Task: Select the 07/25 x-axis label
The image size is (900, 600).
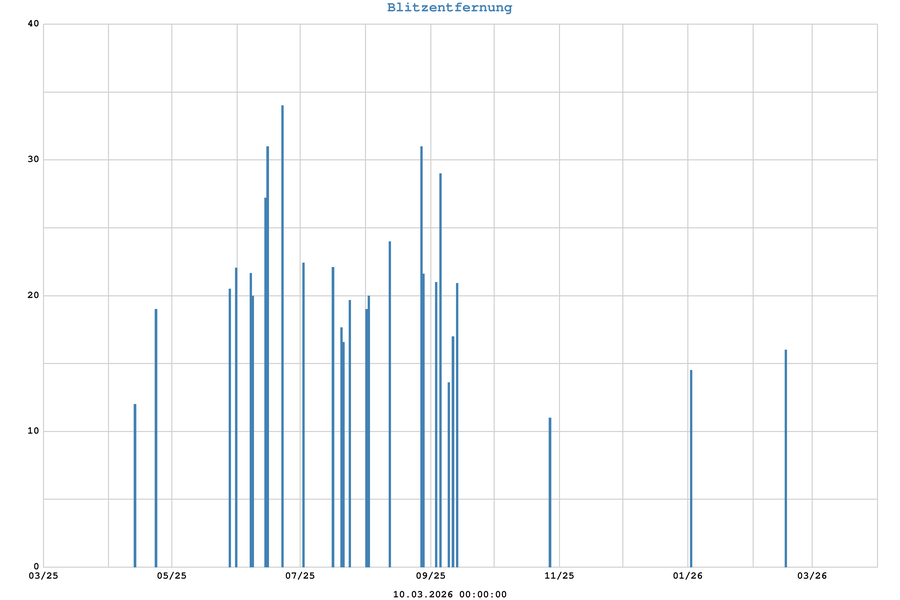Action: pyautogui.click(x=300, y=576)
